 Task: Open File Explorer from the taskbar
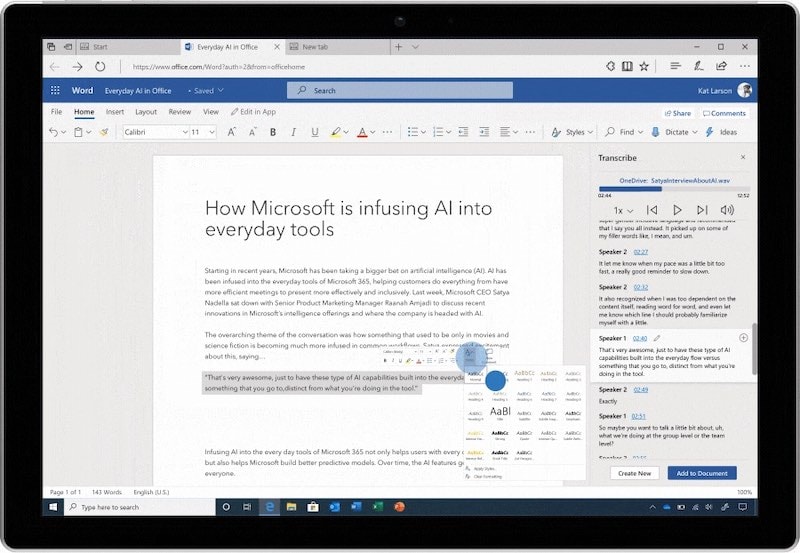point(291,507)
